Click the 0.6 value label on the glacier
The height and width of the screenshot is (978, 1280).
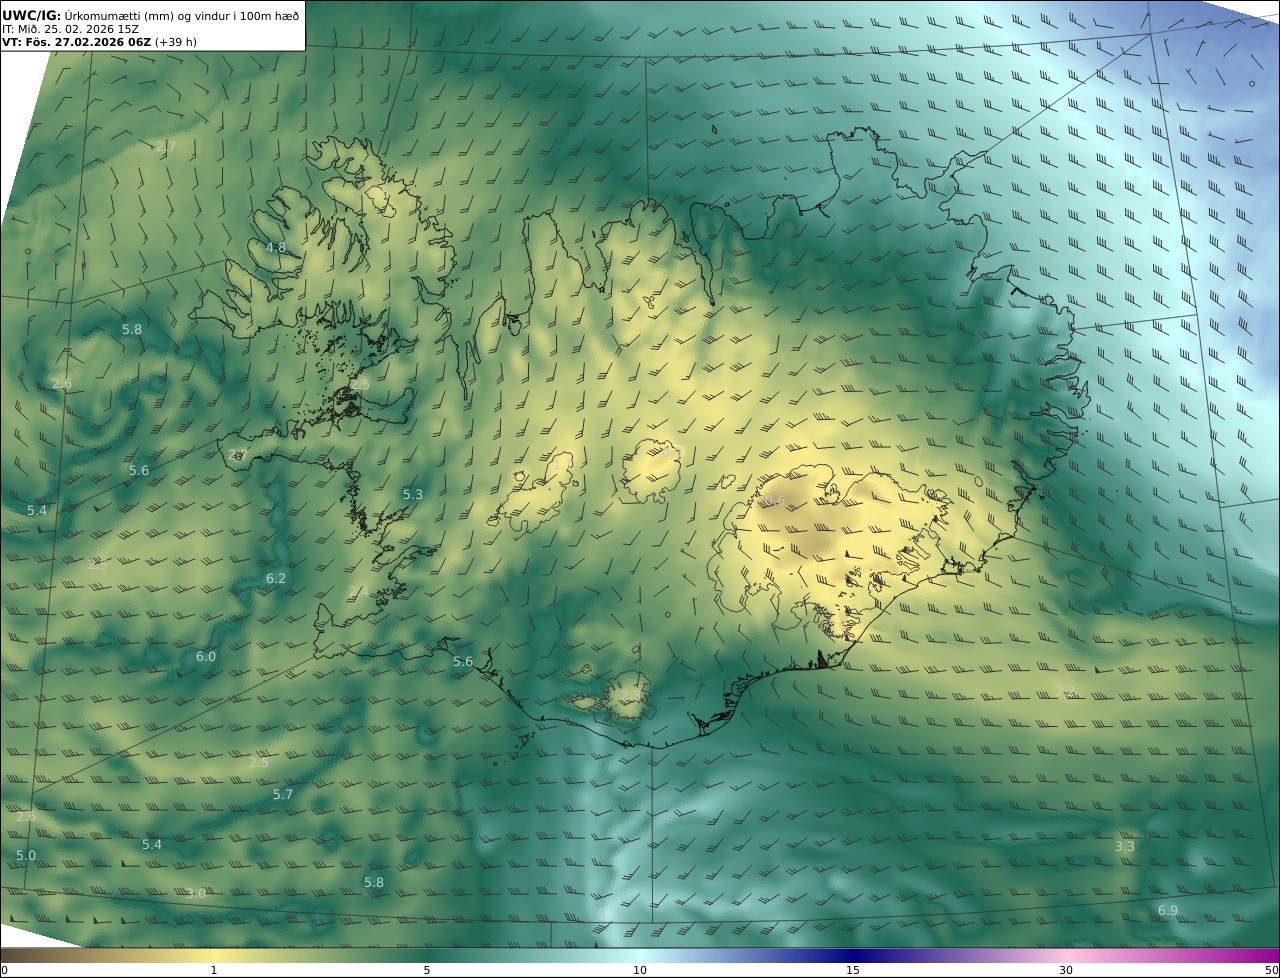click(775, 500)
